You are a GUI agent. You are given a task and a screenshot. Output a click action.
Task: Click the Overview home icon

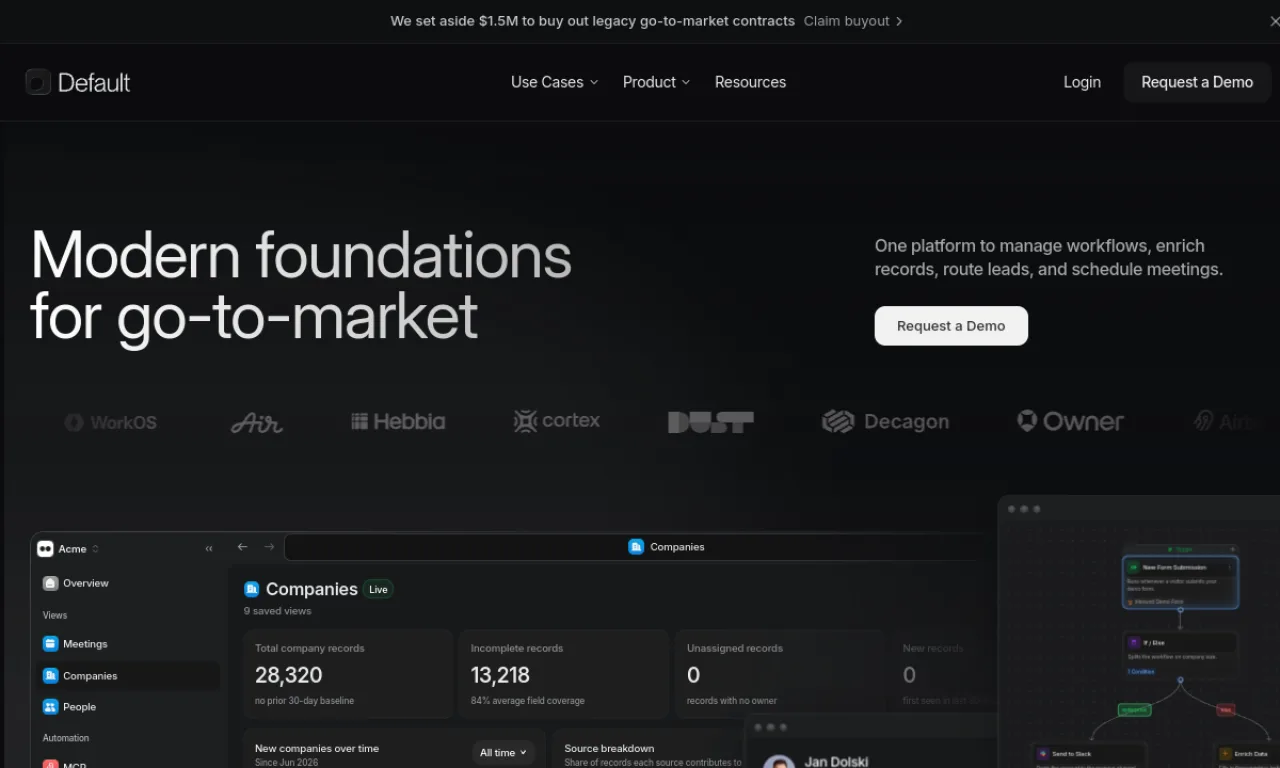[x=50, y=583]
